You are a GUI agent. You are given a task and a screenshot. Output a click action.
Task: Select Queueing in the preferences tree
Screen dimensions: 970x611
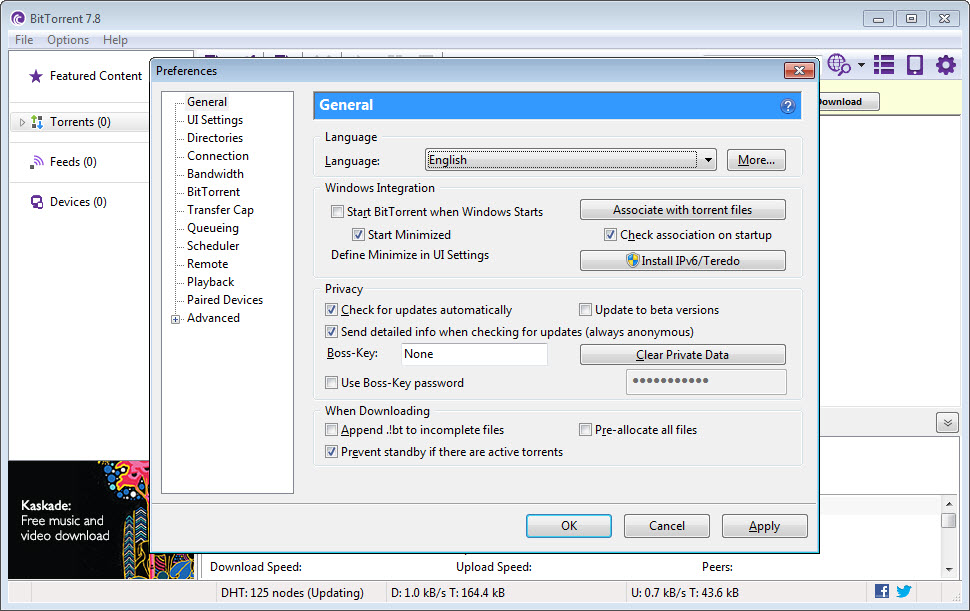(213, 228)
